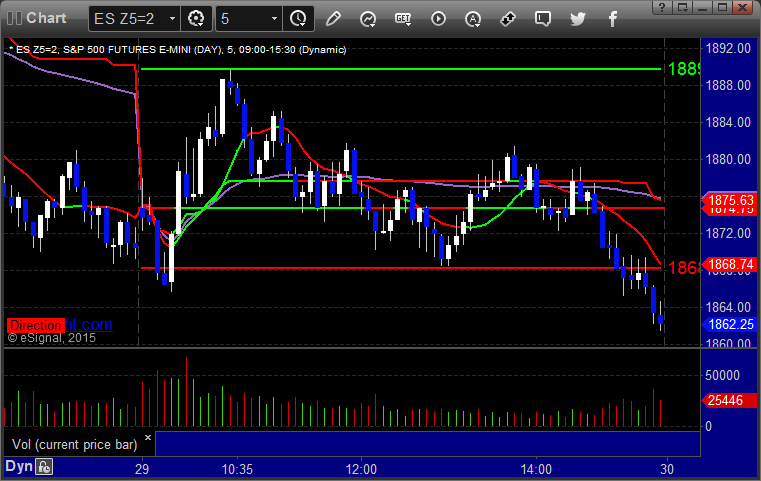Click the 1880.00 price axis label
Image resolution: width=761 pixels, height=481 pixels.
[728, 159]
